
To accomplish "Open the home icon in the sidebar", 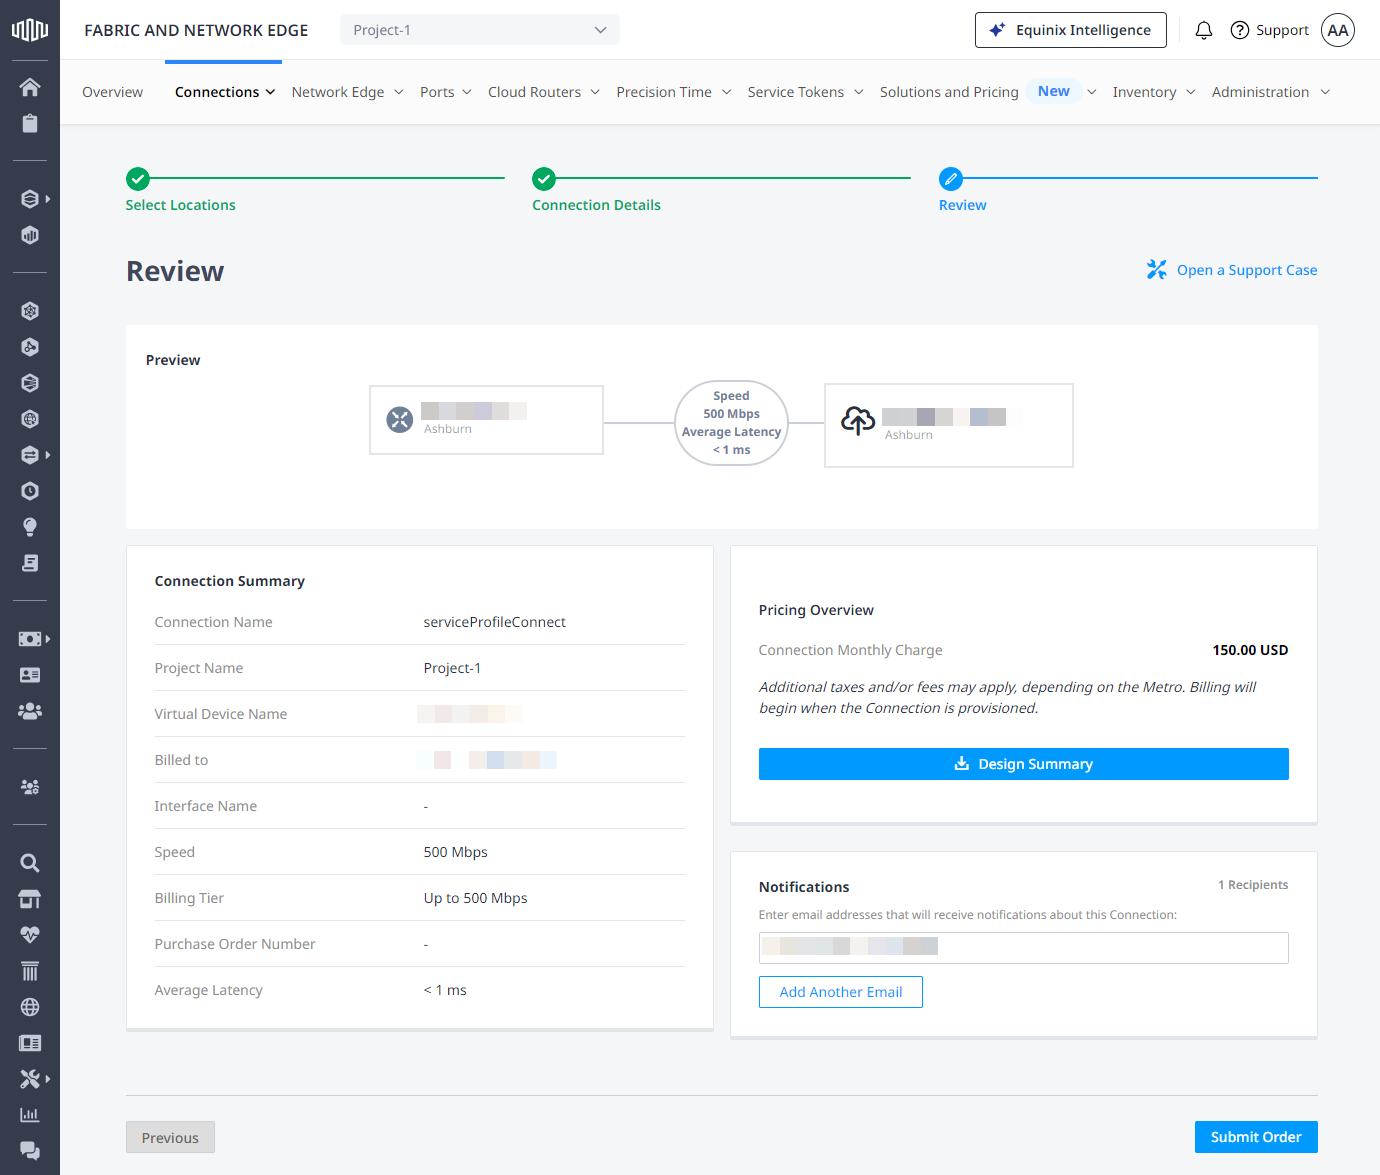I will [30, 87].
